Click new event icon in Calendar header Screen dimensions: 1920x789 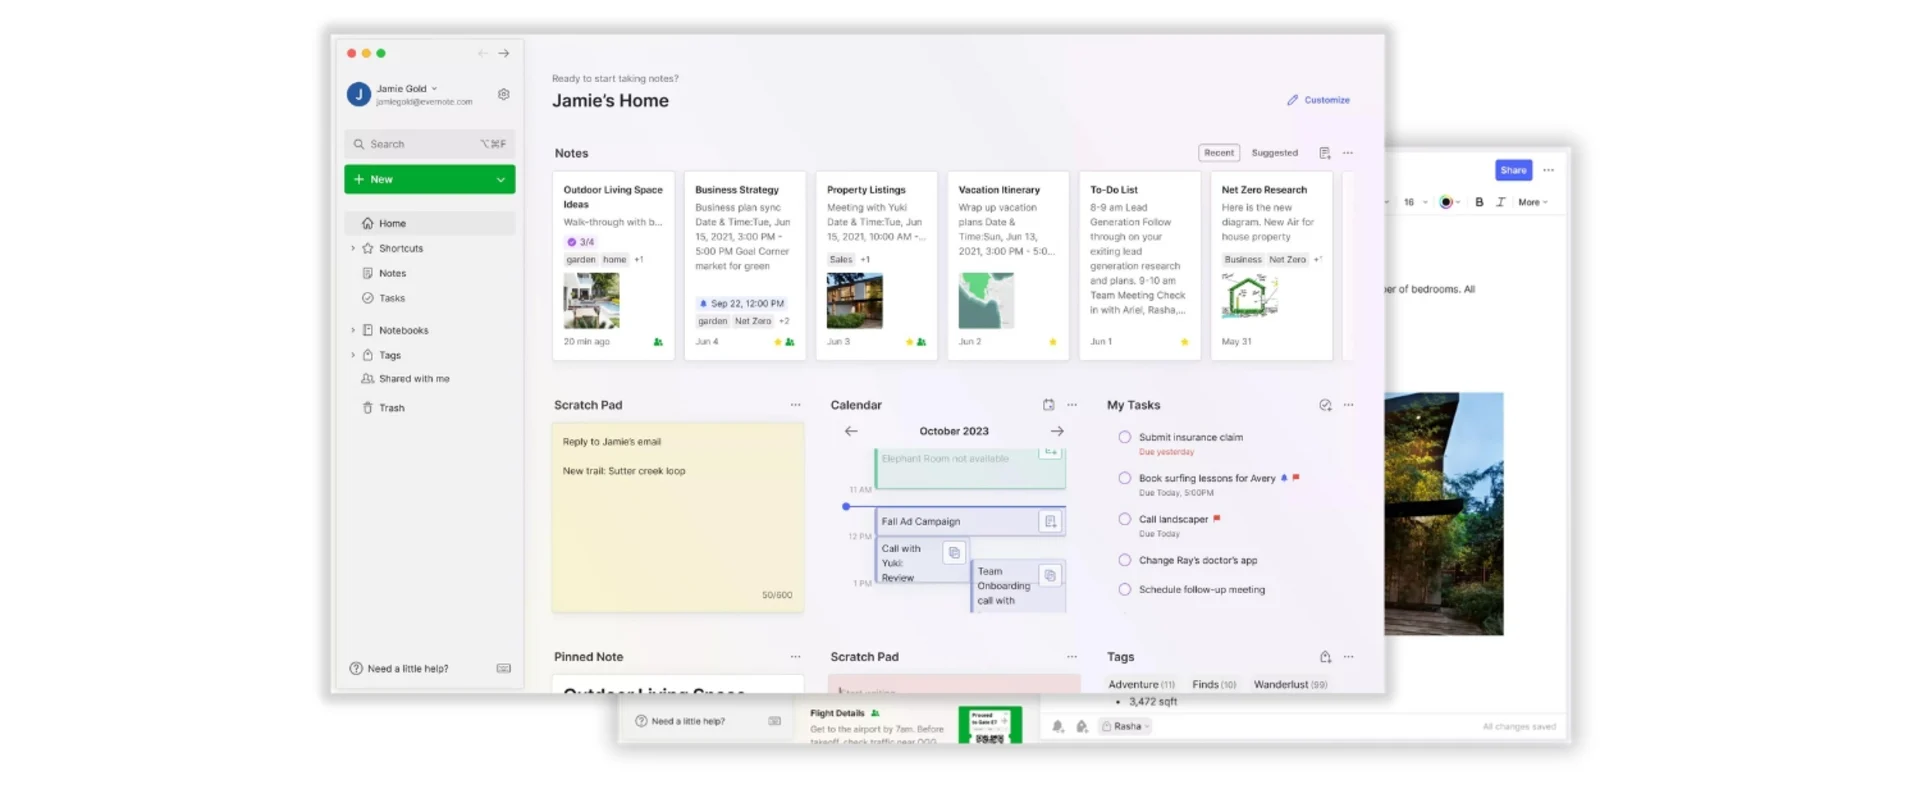point(1048,405)
